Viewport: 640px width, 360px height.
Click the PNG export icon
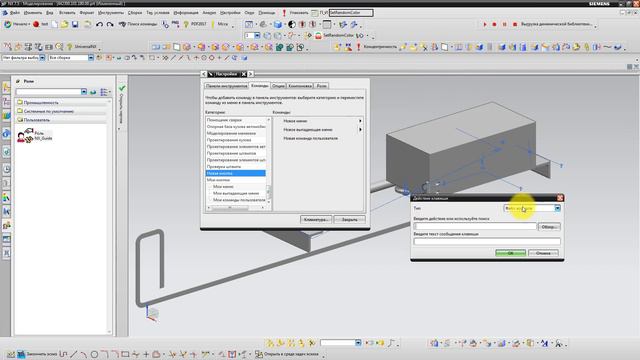[176, 24]
